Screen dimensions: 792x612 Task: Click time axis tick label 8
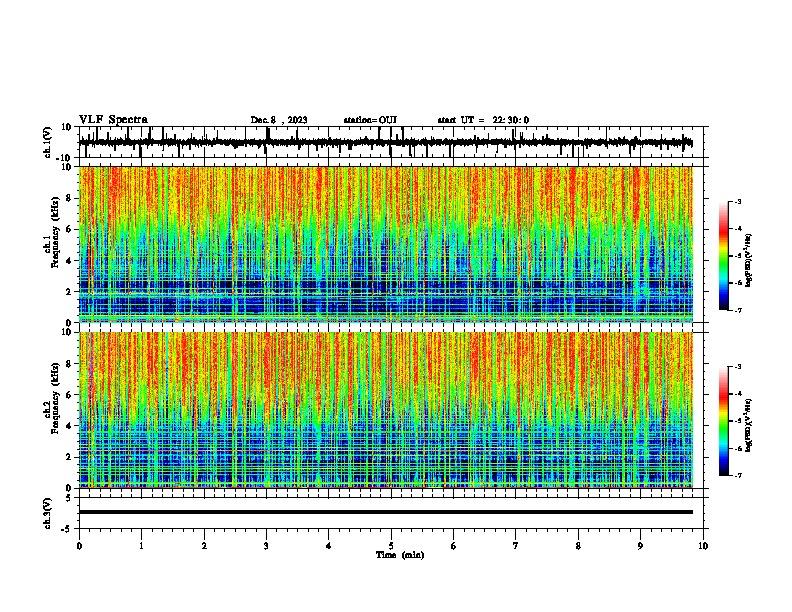pyautogui.click(x=578, y=546)
